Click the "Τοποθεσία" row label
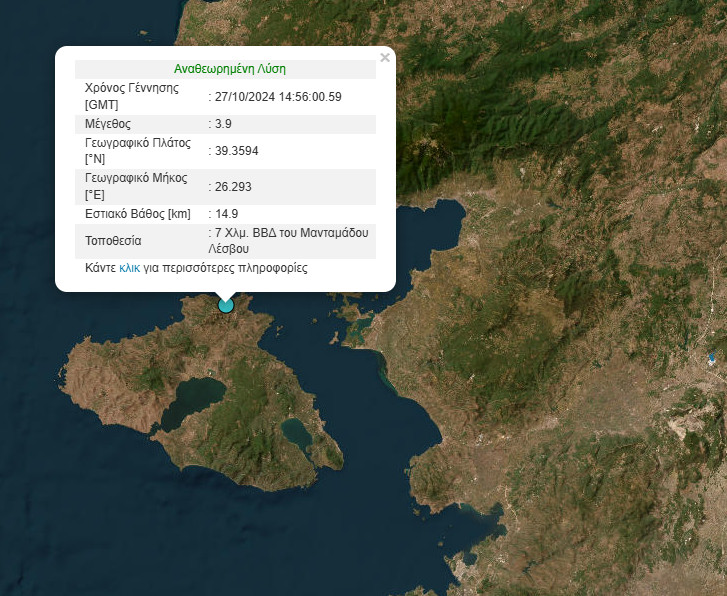This screenshot has width=727, height=596. [113, 241]
